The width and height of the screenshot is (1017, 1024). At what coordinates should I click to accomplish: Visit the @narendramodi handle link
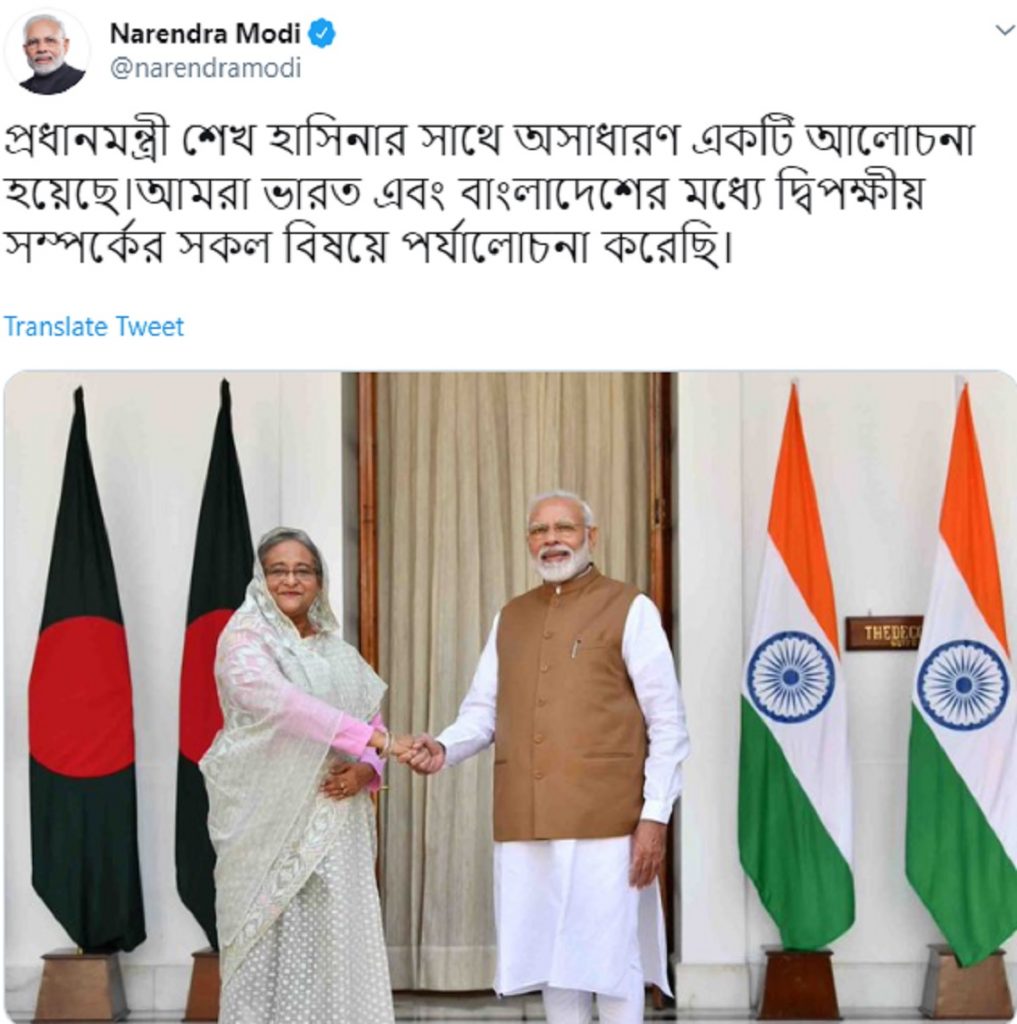206,68
